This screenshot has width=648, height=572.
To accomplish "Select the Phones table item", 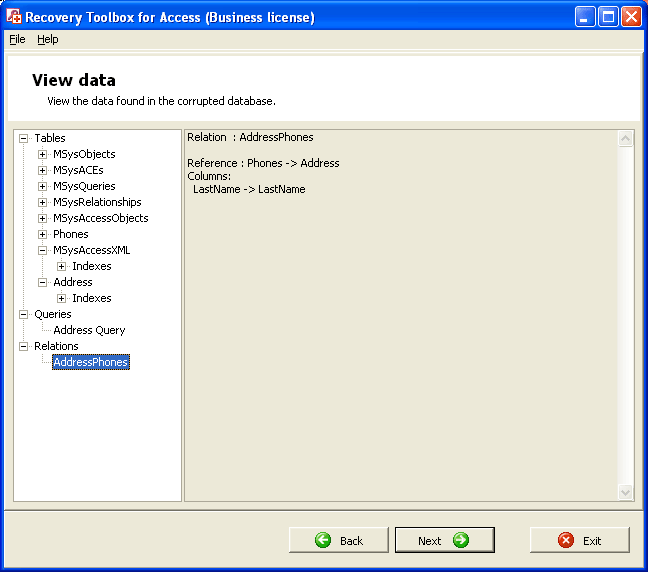I will click(71, 234).
